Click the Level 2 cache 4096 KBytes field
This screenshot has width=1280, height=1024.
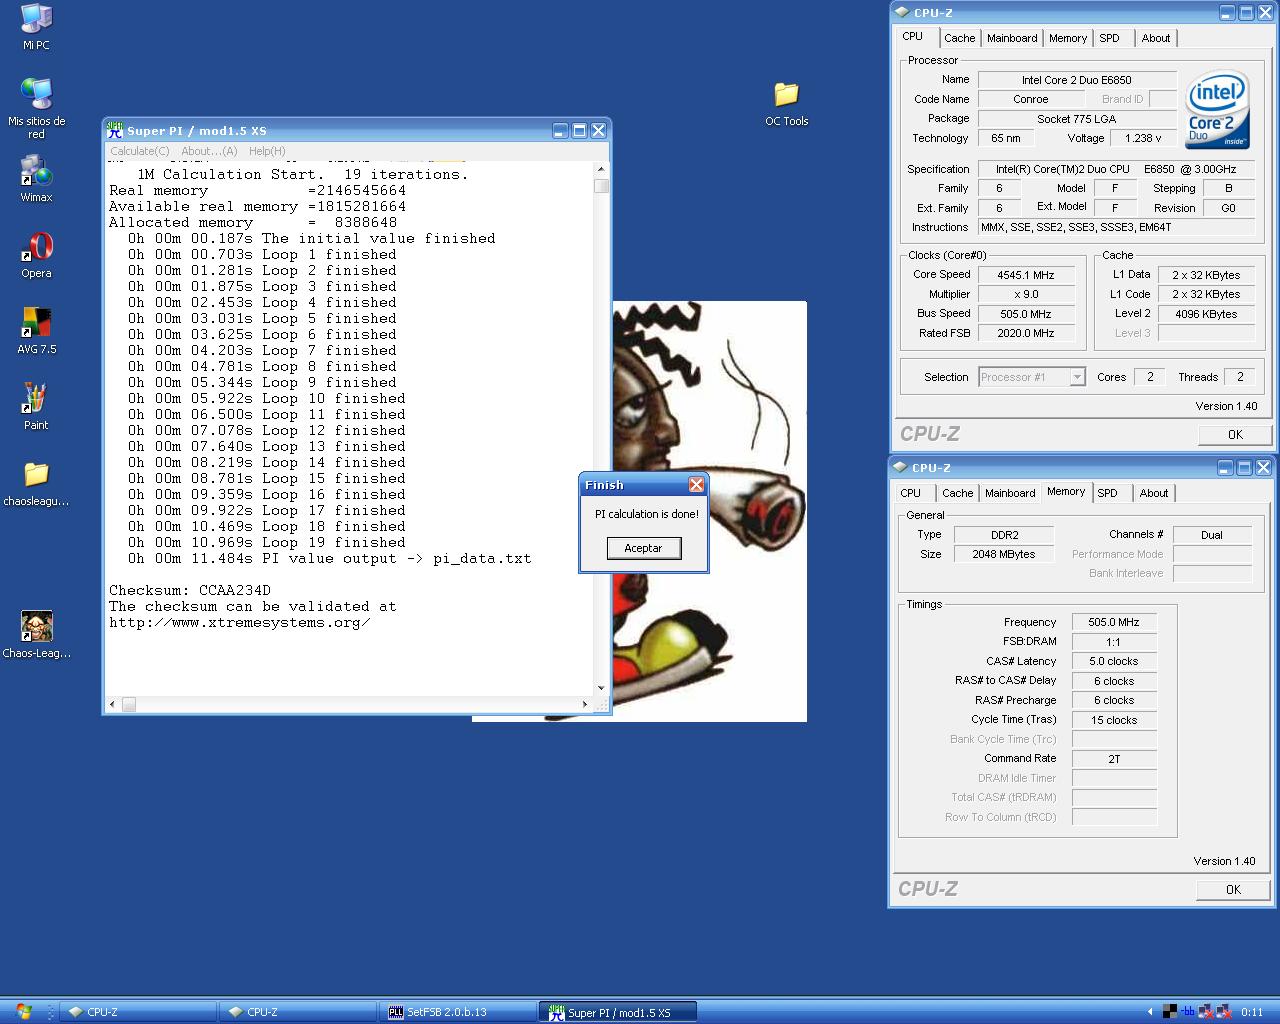1206,314
